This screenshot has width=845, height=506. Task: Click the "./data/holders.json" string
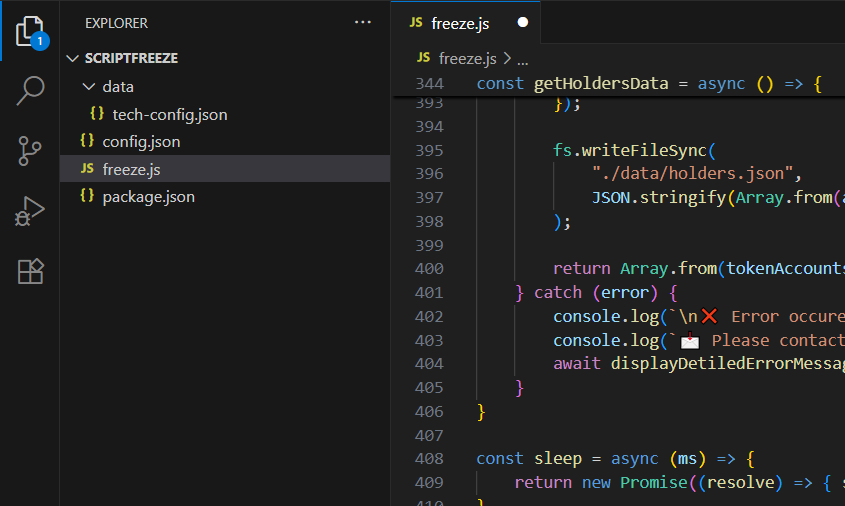click(692, 174)
